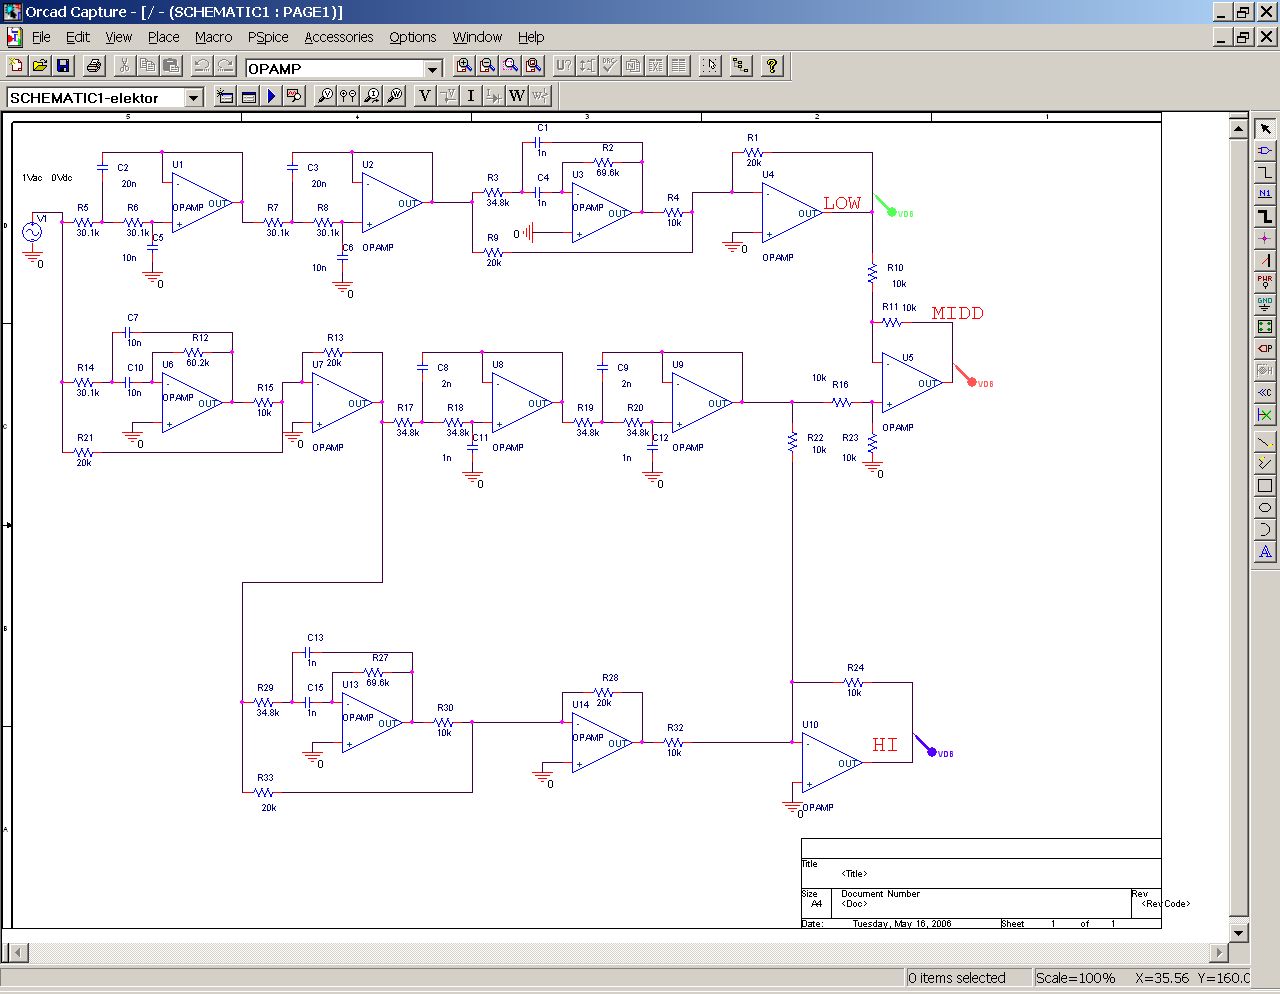Click the Save document icon
1280x994 pixels.
63,66
